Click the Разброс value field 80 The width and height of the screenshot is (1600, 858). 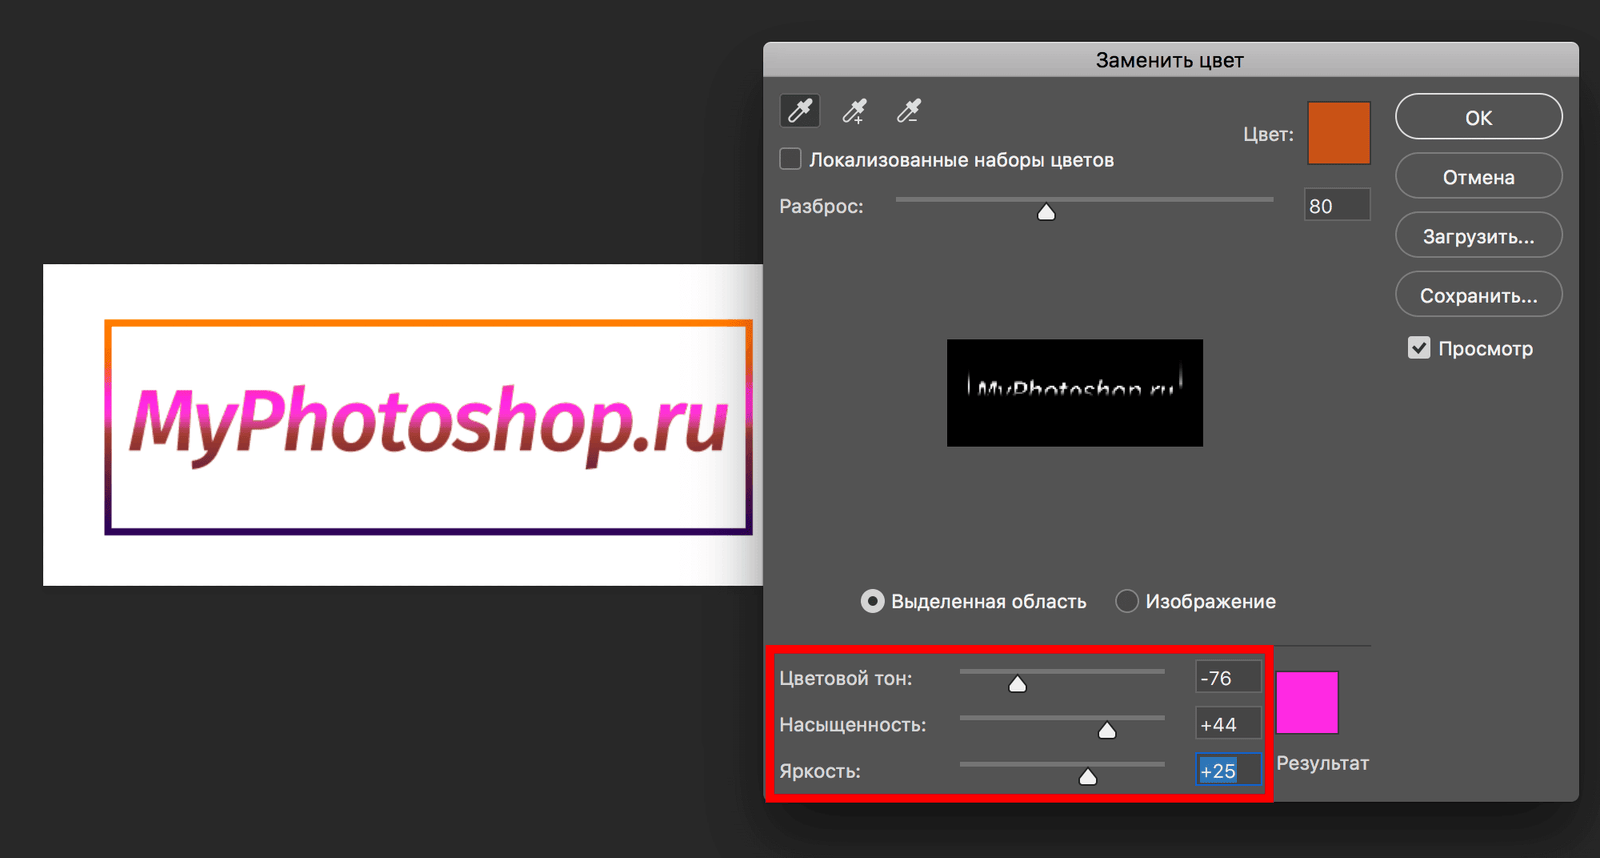pyautogui.click(x=1337, y=206)
